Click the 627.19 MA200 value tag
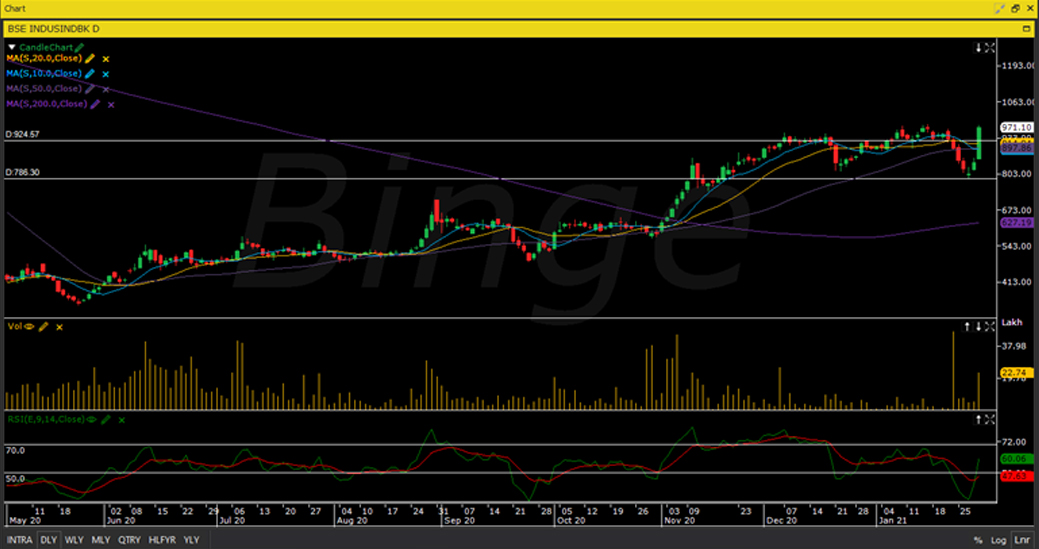Image resolution: width=1039 pixels, height=549 pixels. tap(1017, 223)
